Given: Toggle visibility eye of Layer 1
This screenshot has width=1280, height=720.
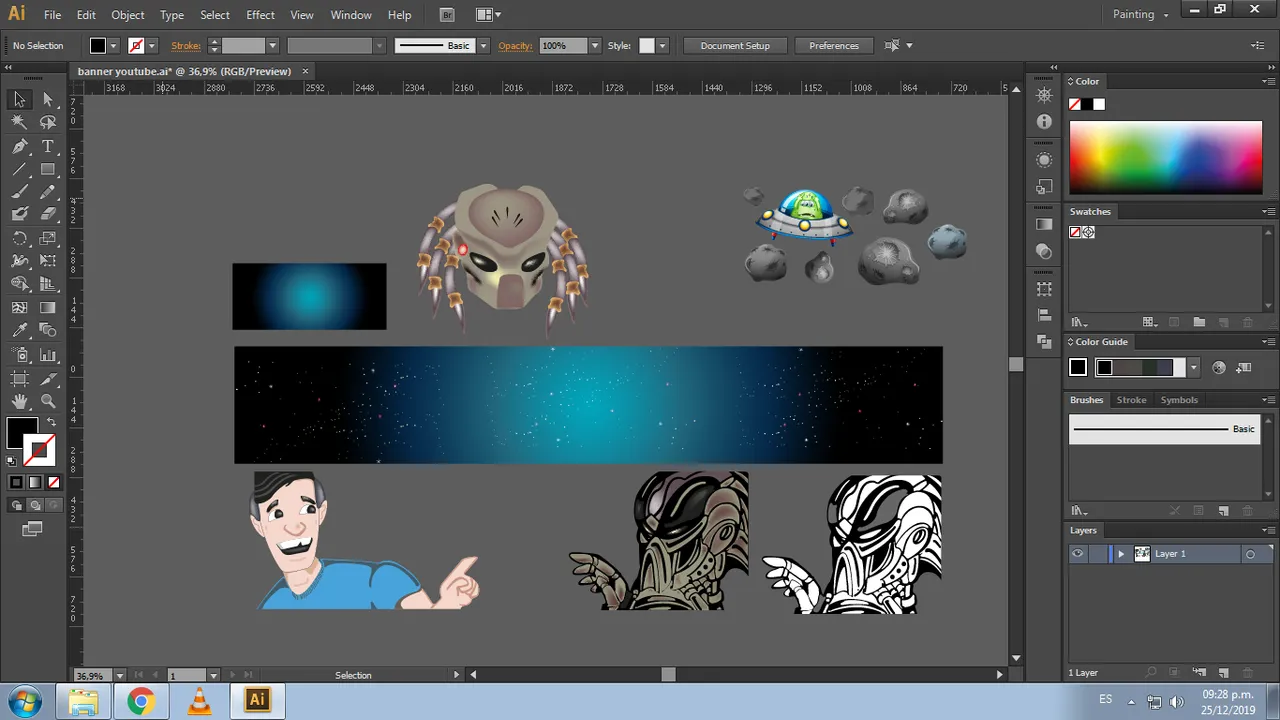Looking at the screenshot, I should point(1077,554).
